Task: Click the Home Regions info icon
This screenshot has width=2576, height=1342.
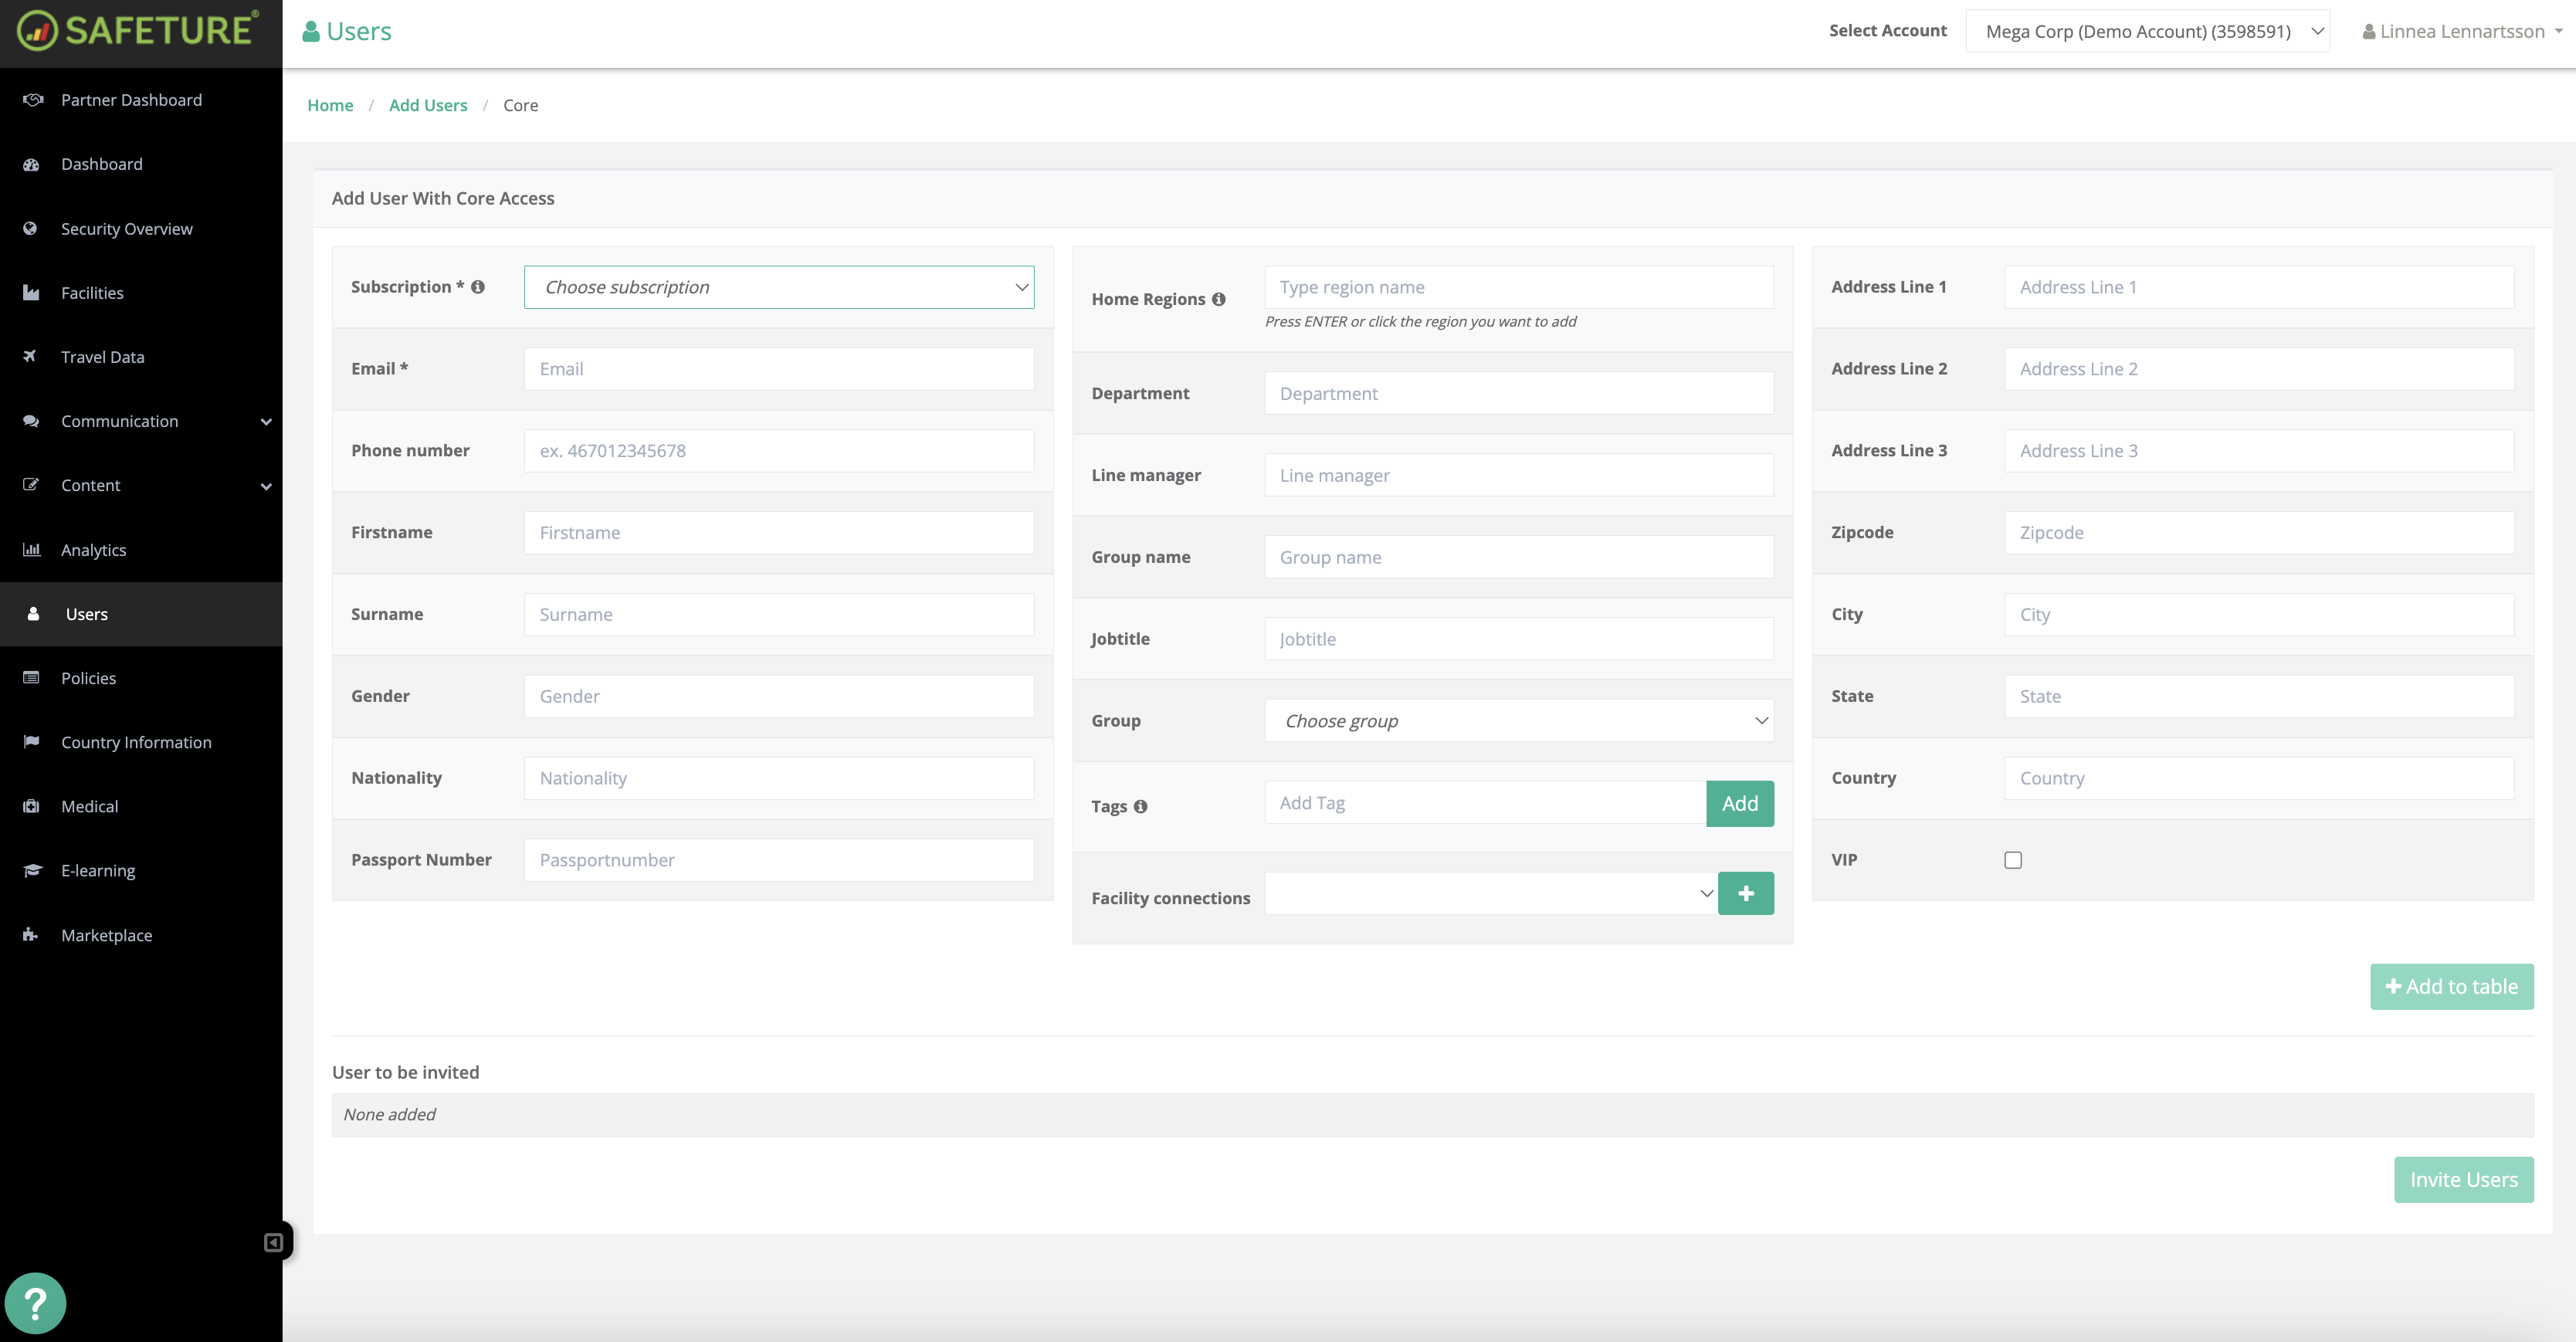Action: (1218, 299)
